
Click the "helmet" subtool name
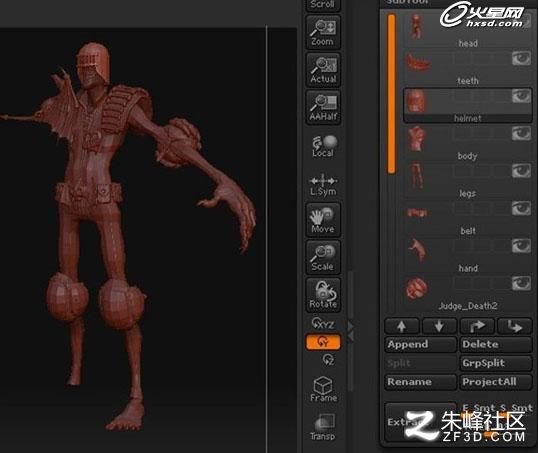point(467,118)
